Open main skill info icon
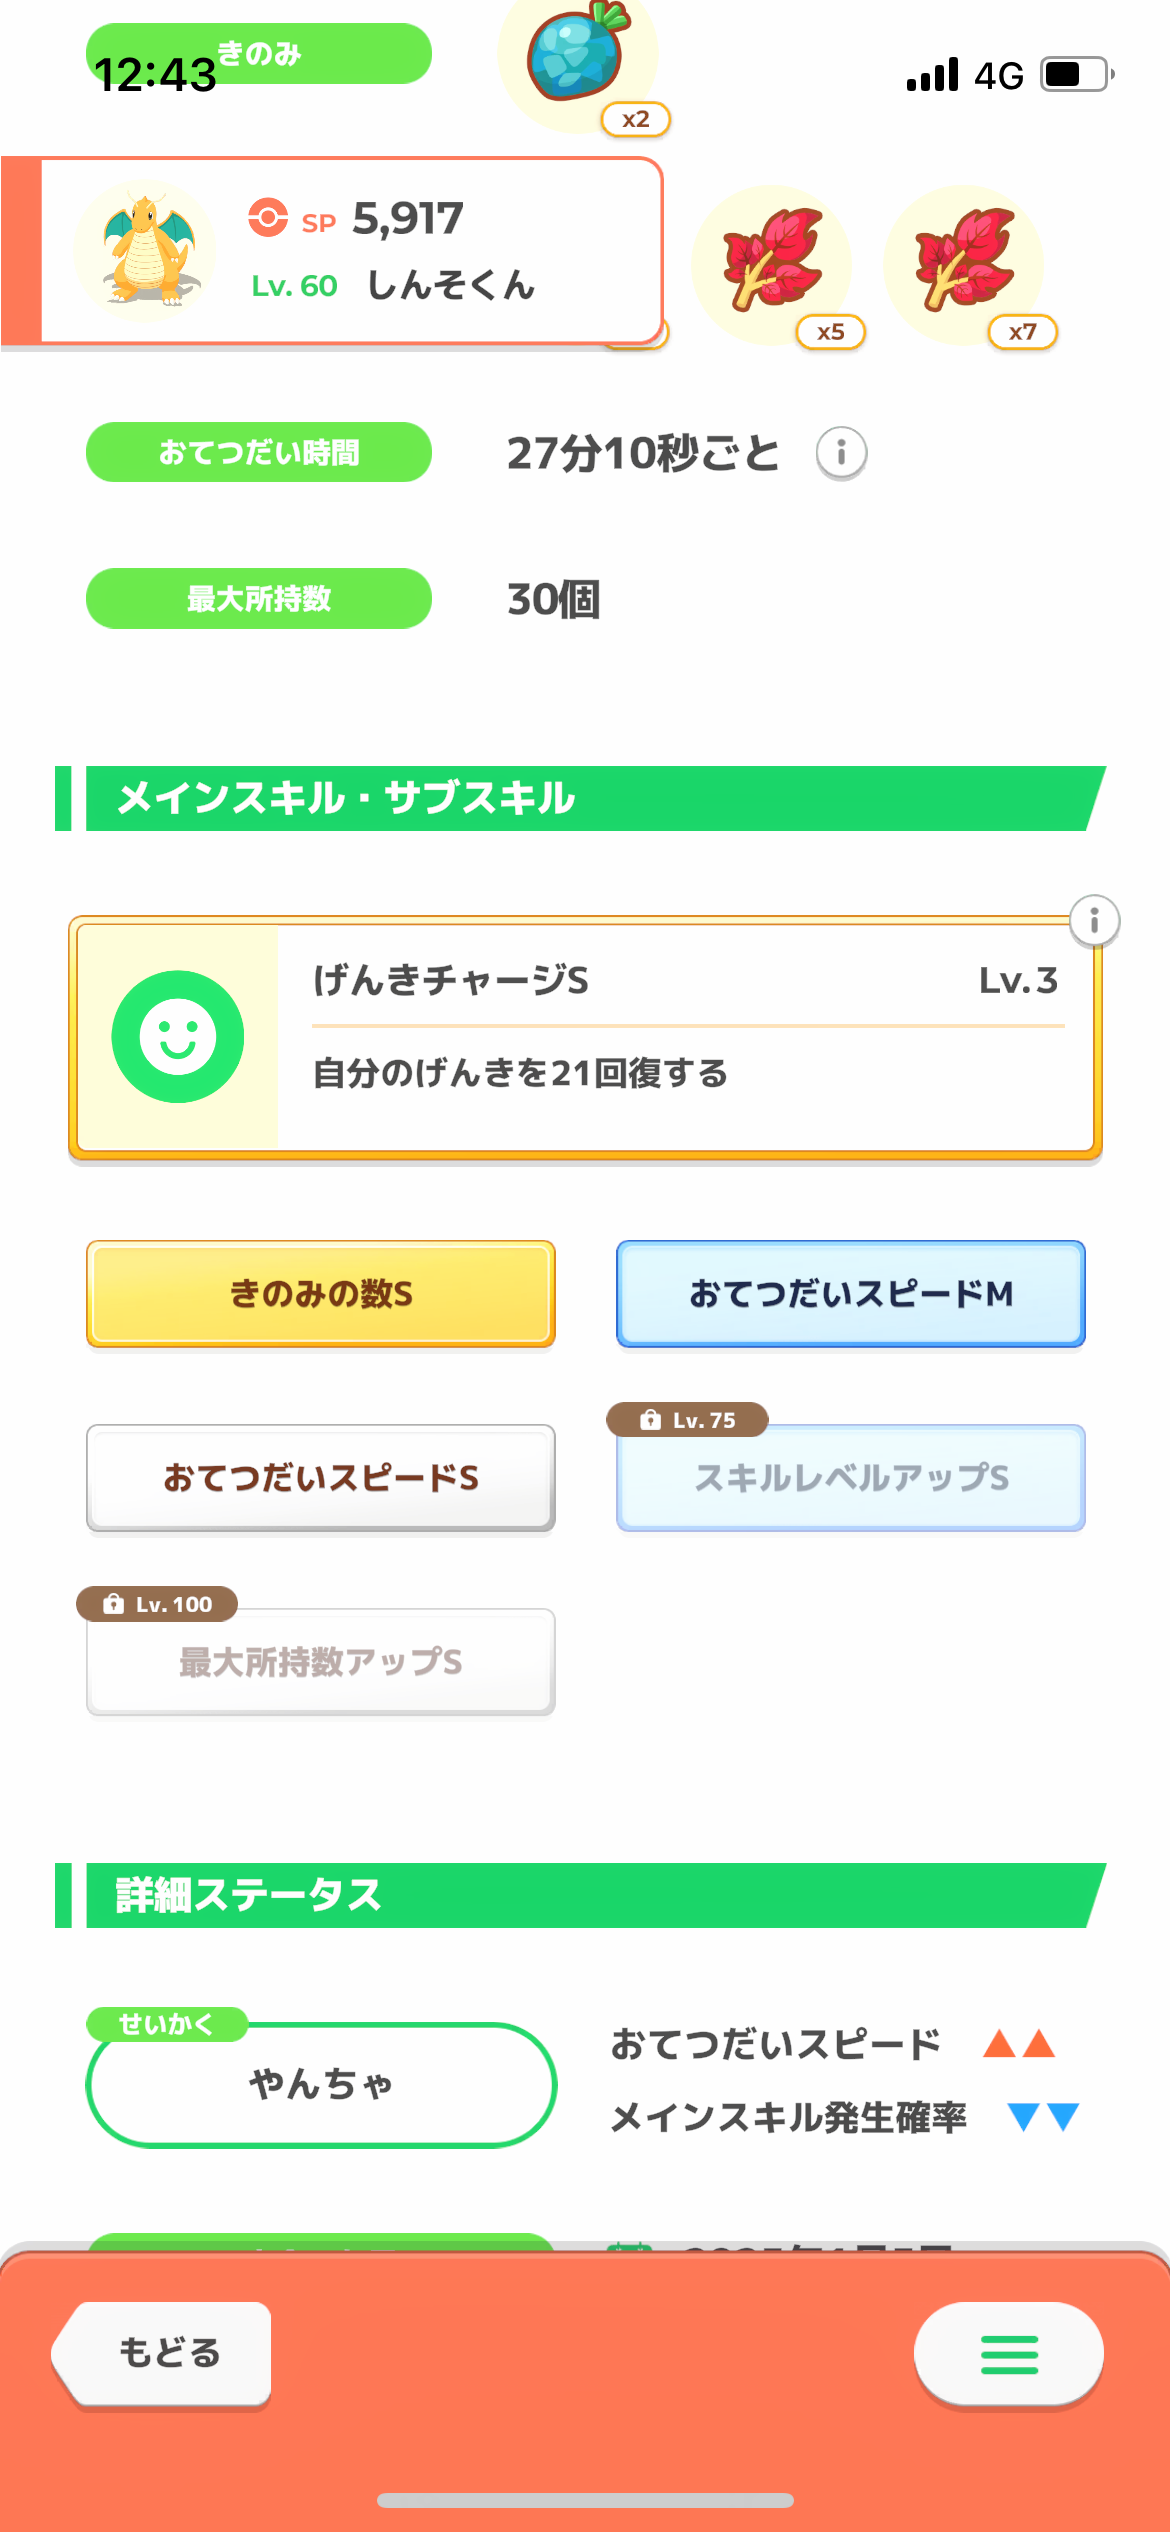This screenshot has width=1170, height=2532. [x=1094, y=920]
